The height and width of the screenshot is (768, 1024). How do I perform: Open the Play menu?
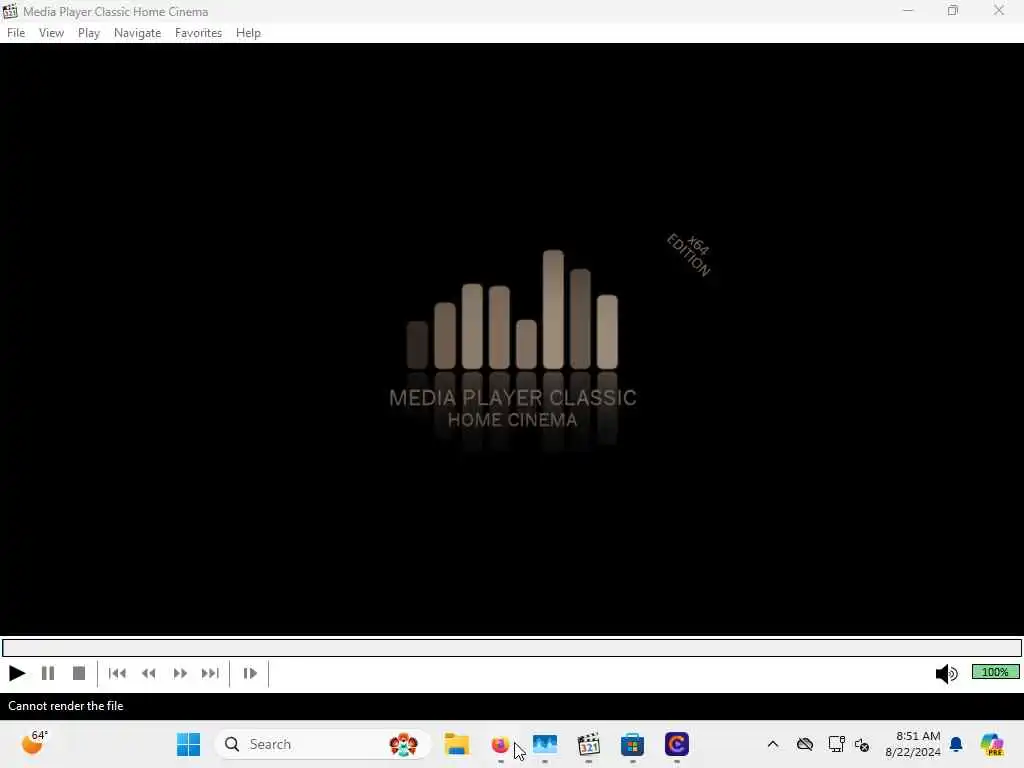click(89, 33)
